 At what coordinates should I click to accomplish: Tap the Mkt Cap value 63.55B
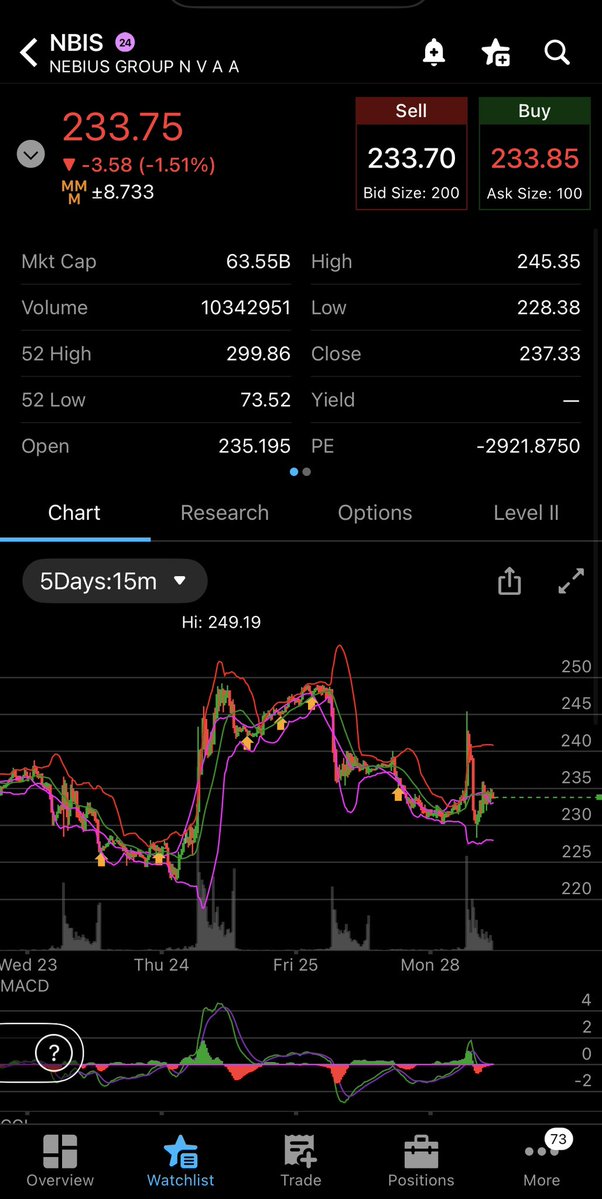[259, 262]
